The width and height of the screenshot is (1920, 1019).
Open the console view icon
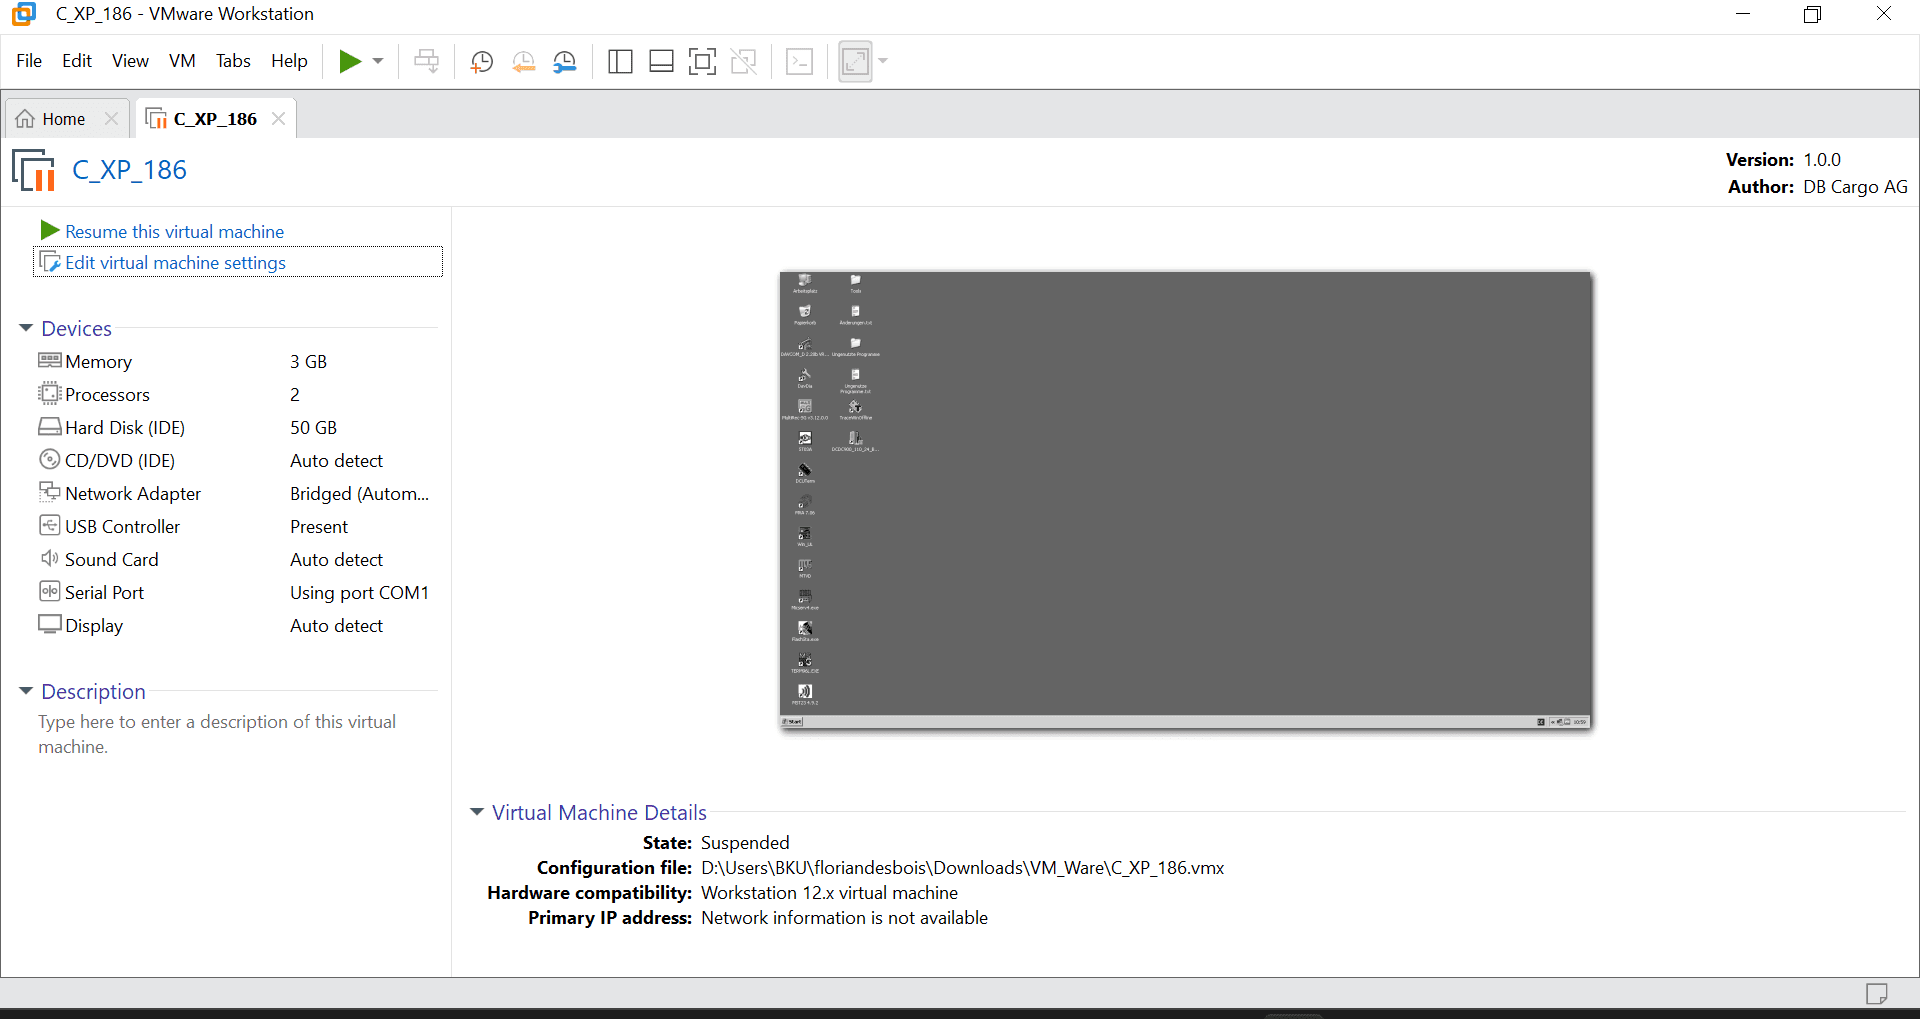[x=799, y=62]
